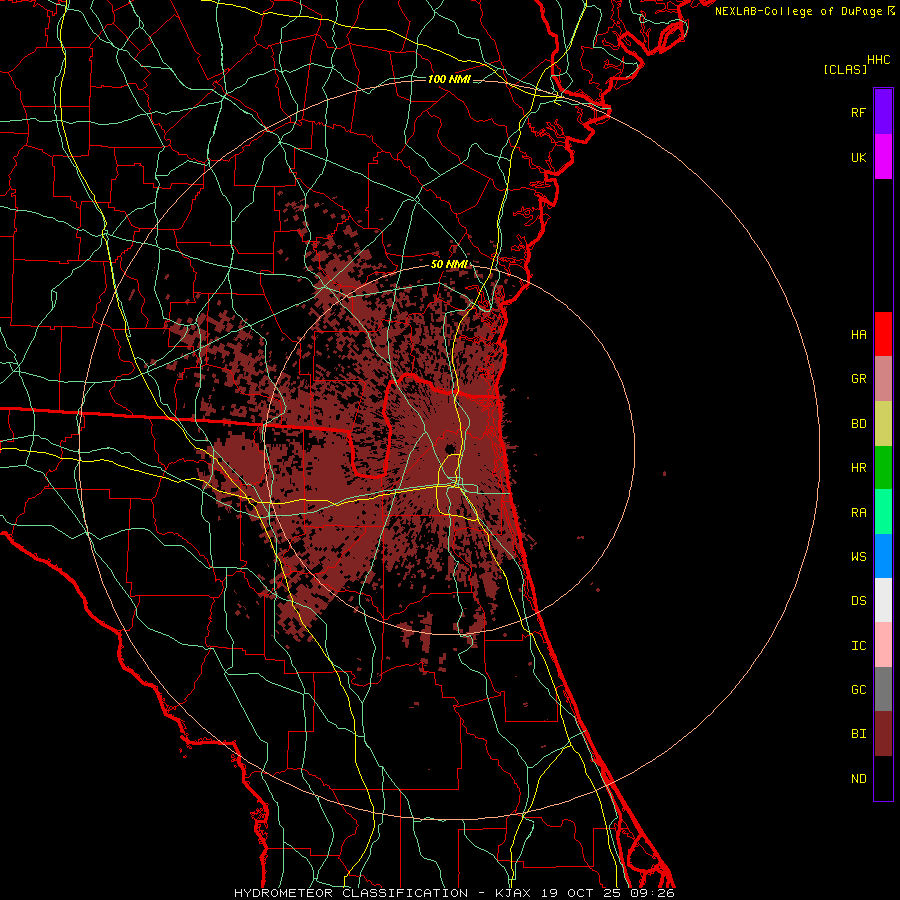Click the 'IC' legend label
Viewport: 900px width, 900px height.
pyautogui.click(x=858, y=646)
